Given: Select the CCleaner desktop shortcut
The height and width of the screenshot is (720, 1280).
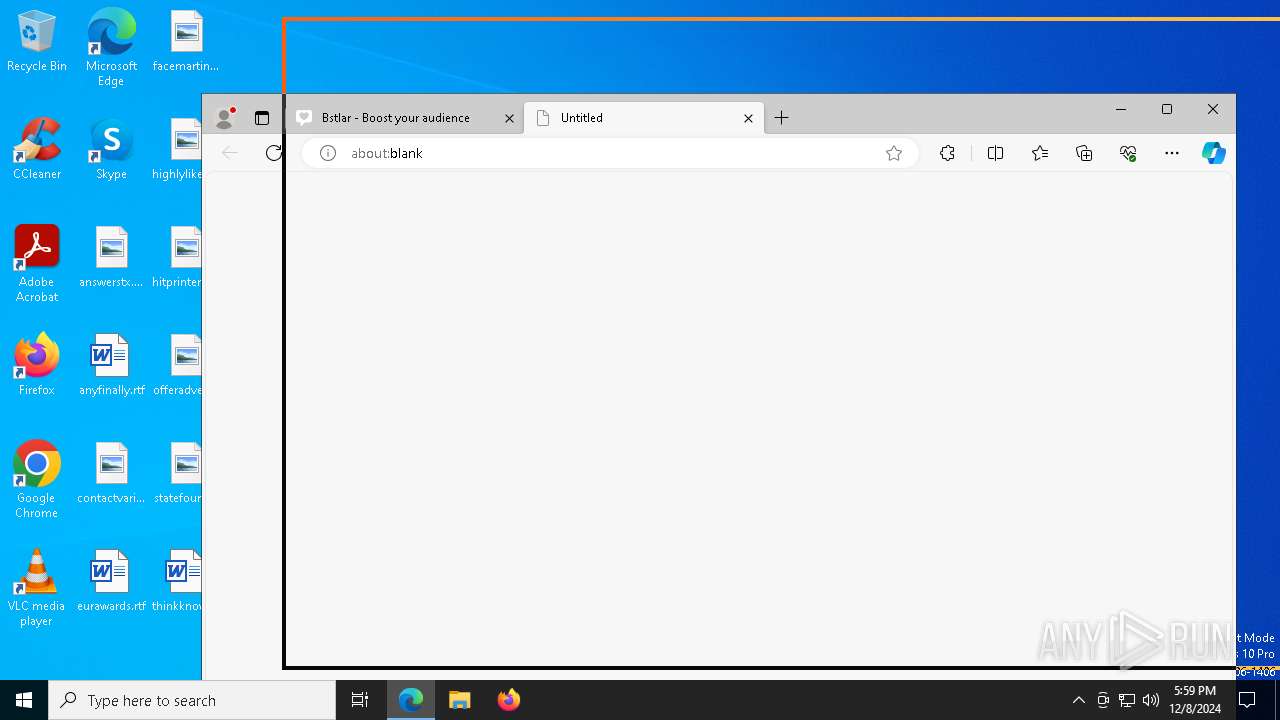Looking at the screenshot, I should pyautogui.click(x=37, y=150).
